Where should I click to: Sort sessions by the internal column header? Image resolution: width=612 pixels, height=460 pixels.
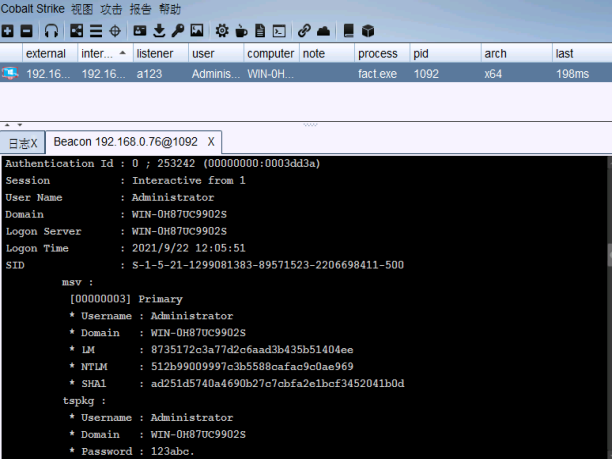[x=97, y=53]
